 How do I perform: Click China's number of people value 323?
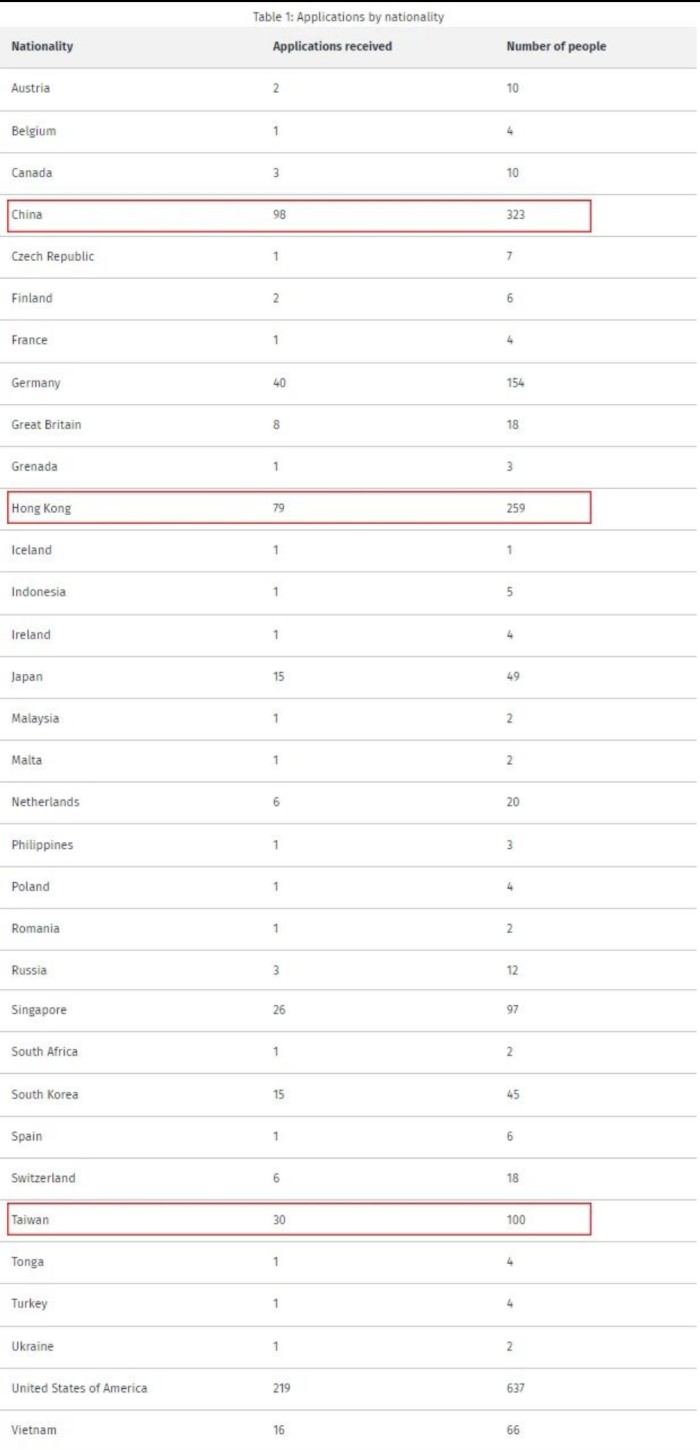pyautogui.click(x=516, y=215)
